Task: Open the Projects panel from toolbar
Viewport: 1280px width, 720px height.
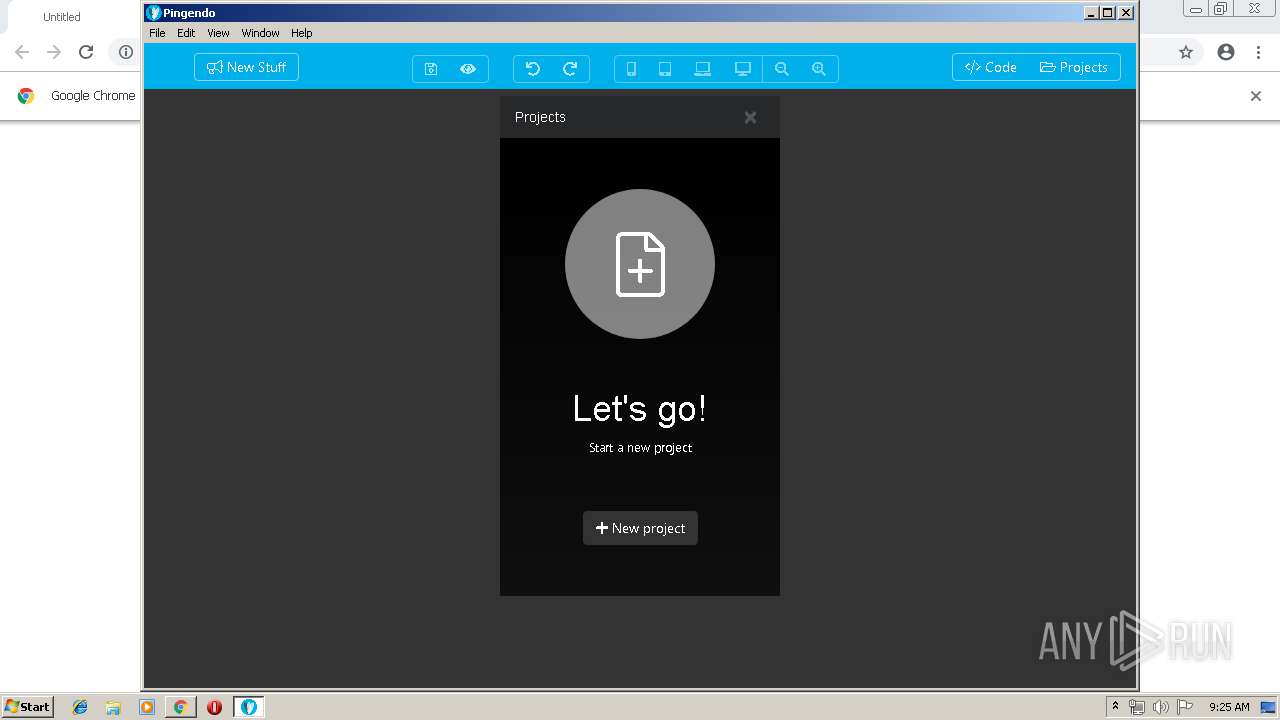Action: 1074,67
